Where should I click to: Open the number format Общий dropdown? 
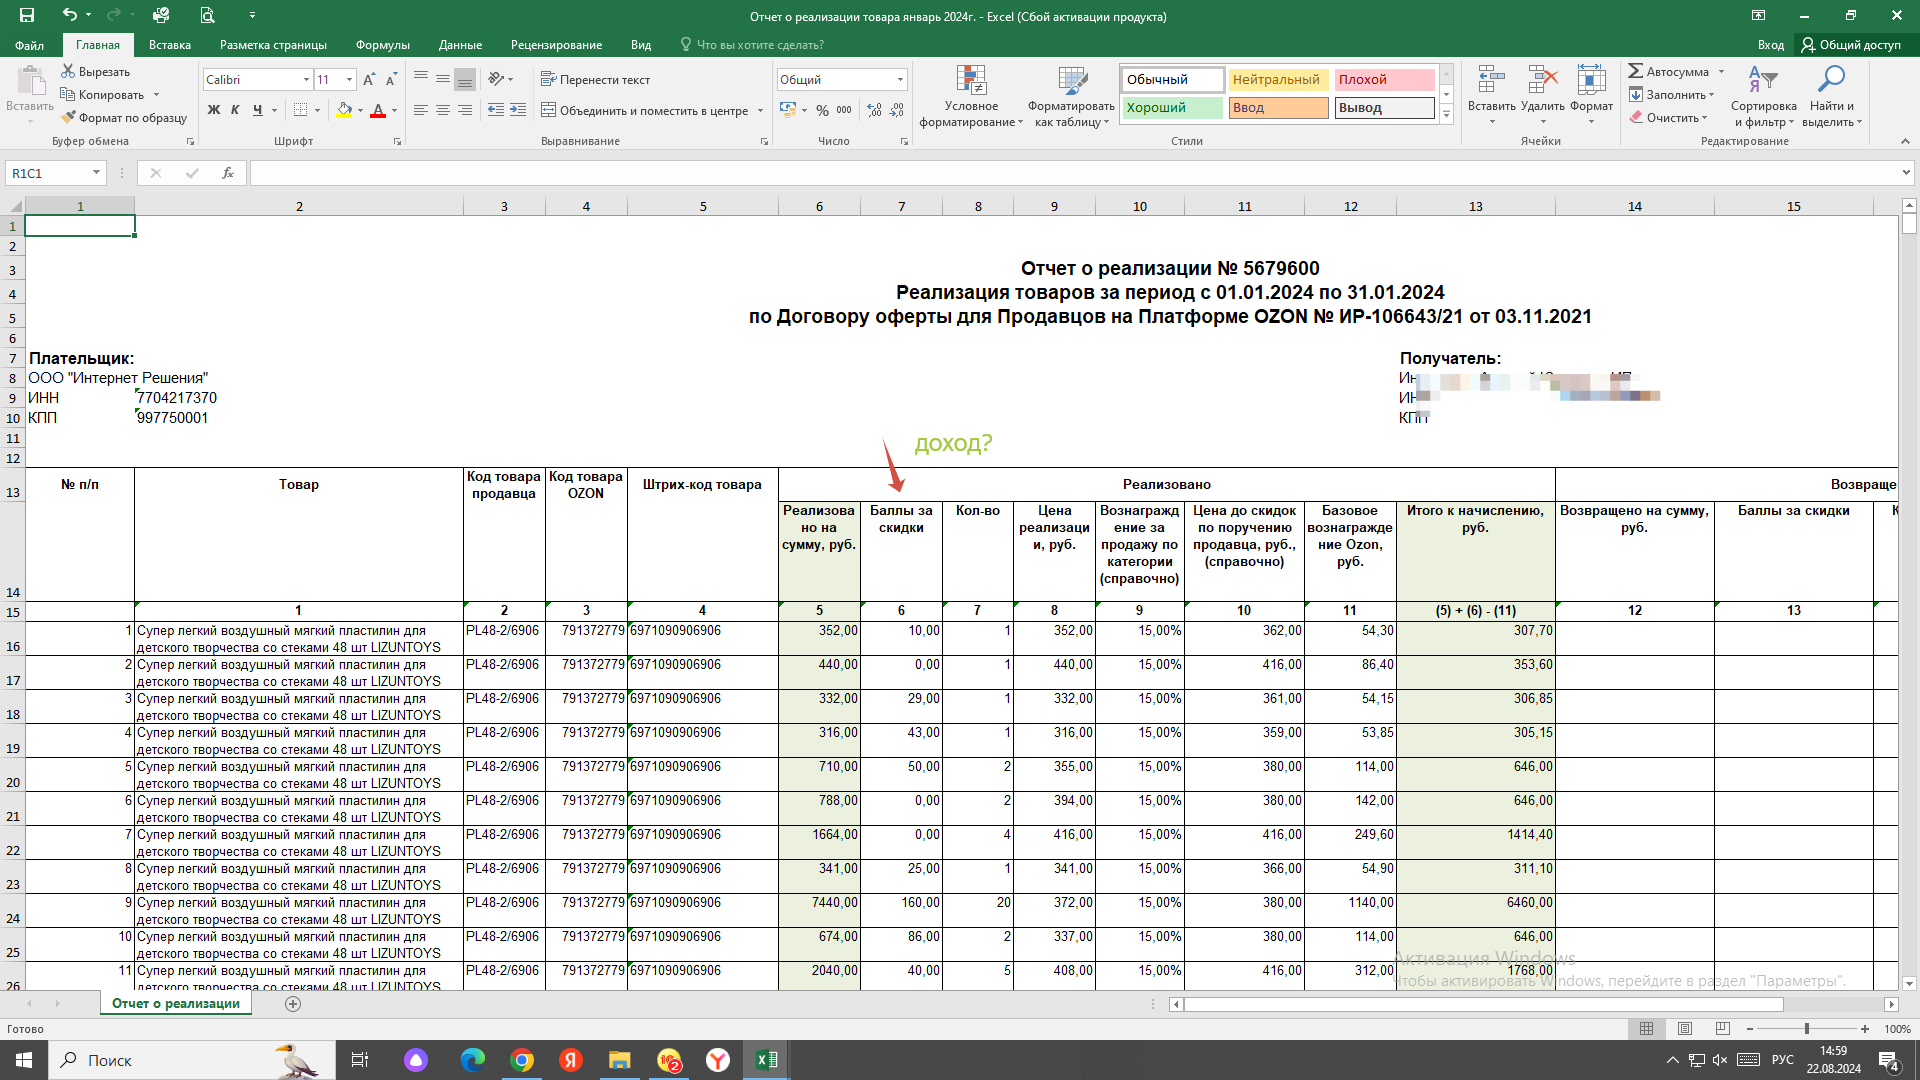tap(900, 79)
